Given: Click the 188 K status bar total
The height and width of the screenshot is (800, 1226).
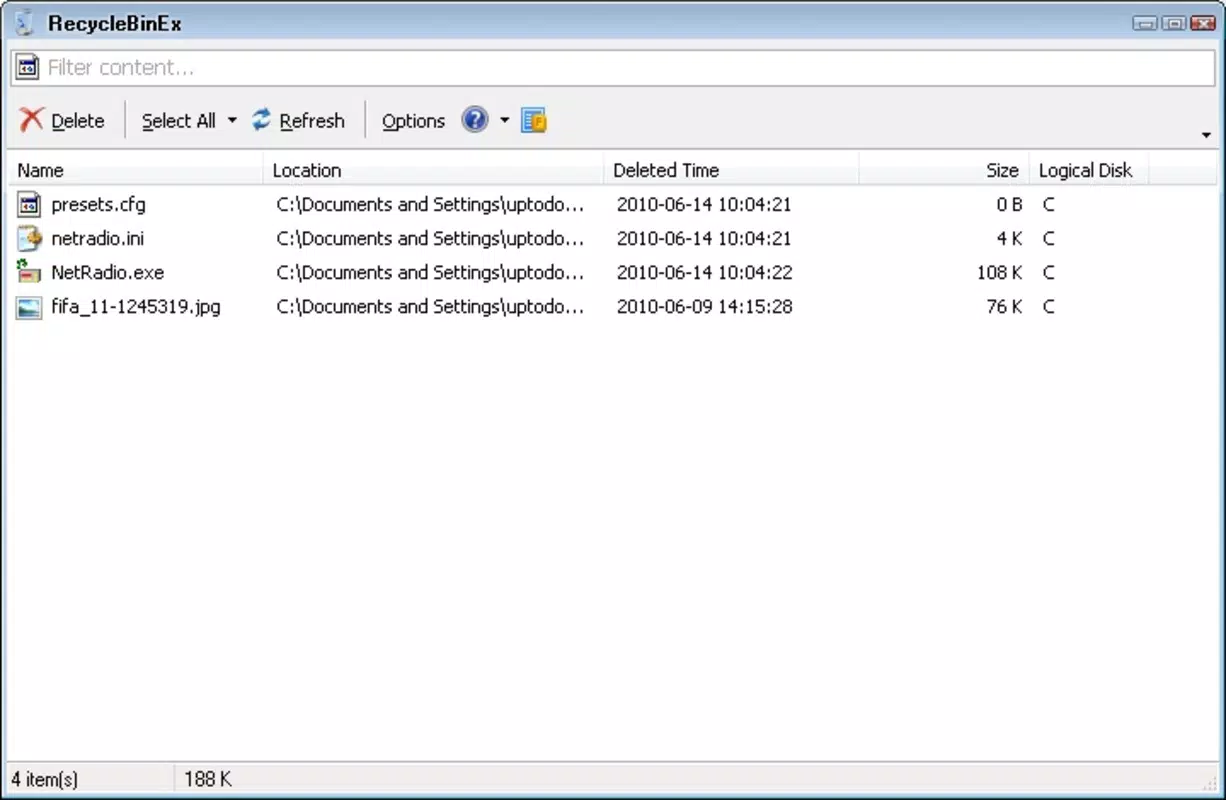Looking at the screenshot, I should click(x=208, y=778).
